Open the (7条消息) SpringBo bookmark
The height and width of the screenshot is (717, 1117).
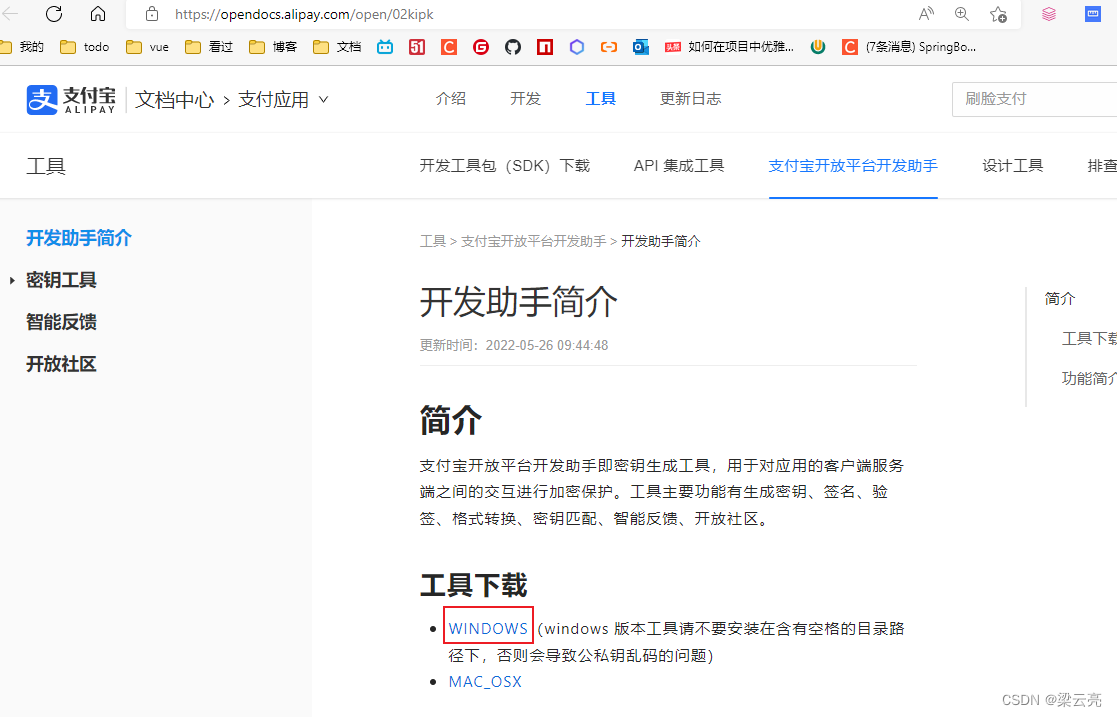pyautogui.click(x=909, y=47)
